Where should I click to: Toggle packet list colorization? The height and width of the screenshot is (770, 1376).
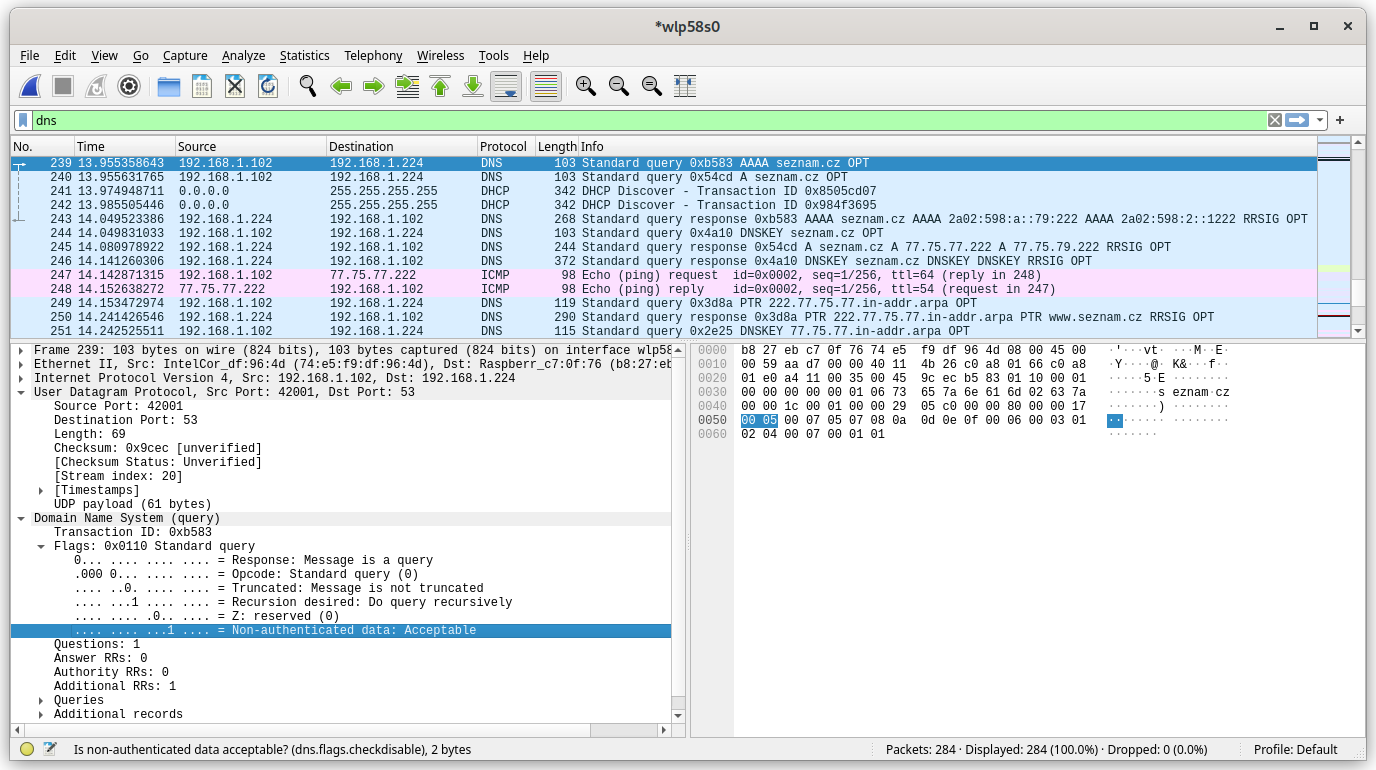click(545, 86)
